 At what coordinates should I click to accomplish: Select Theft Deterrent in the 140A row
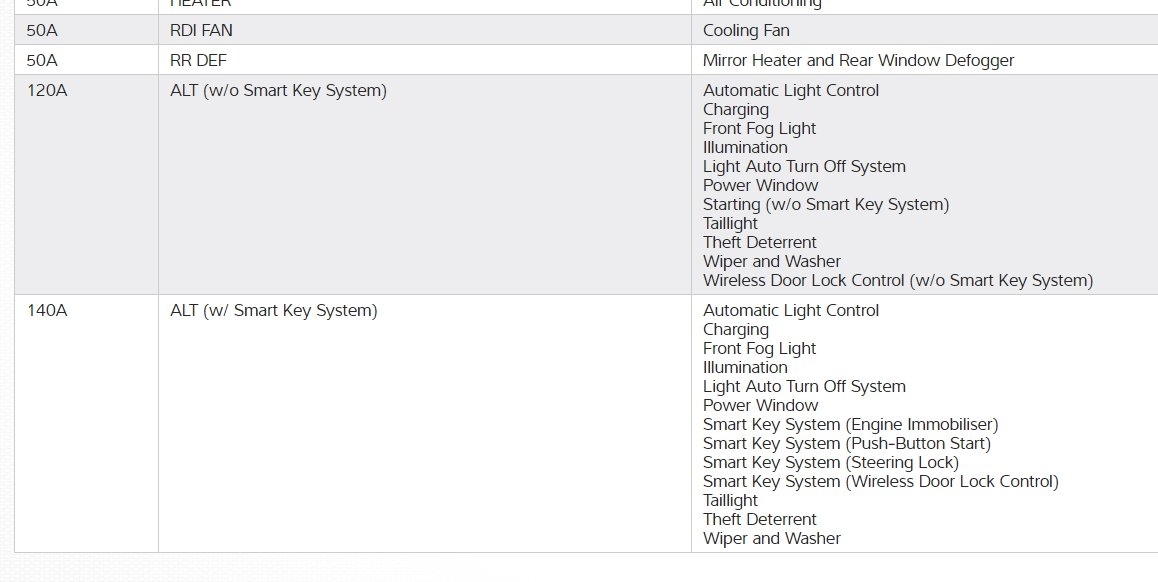759,519
